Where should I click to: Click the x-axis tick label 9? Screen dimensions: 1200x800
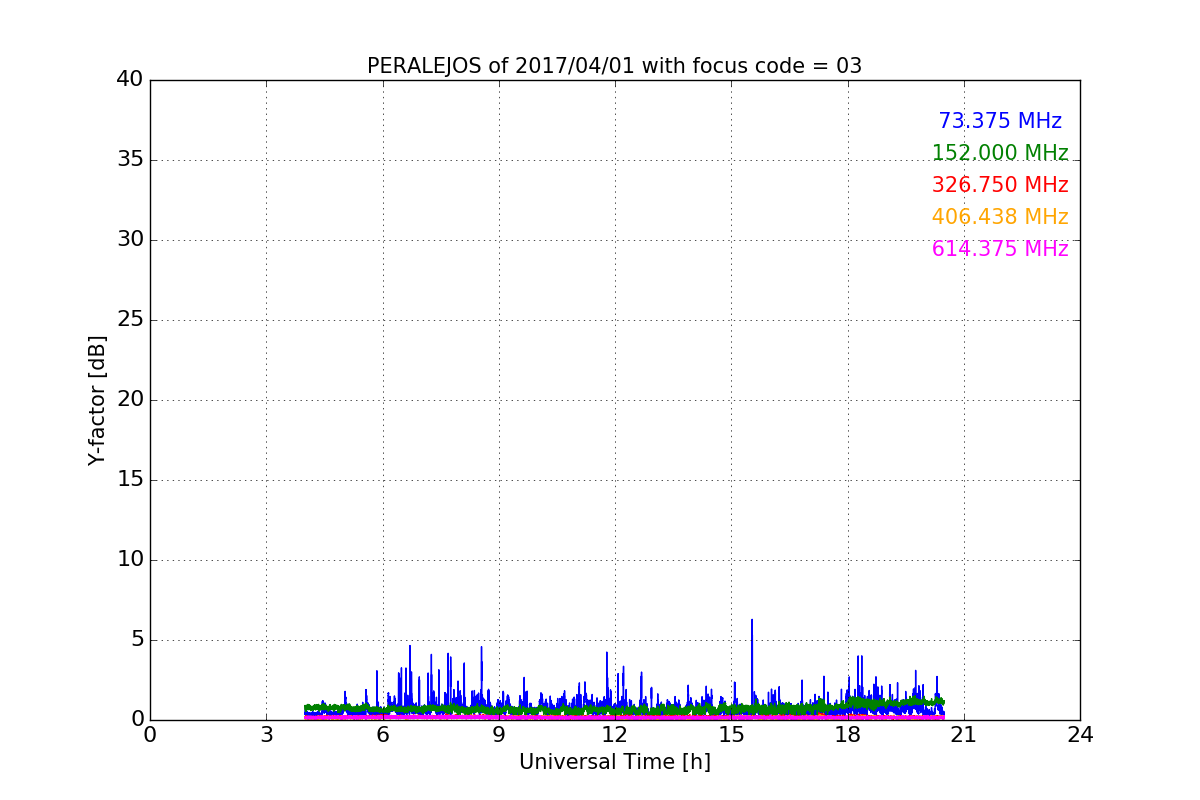point(499,735)
